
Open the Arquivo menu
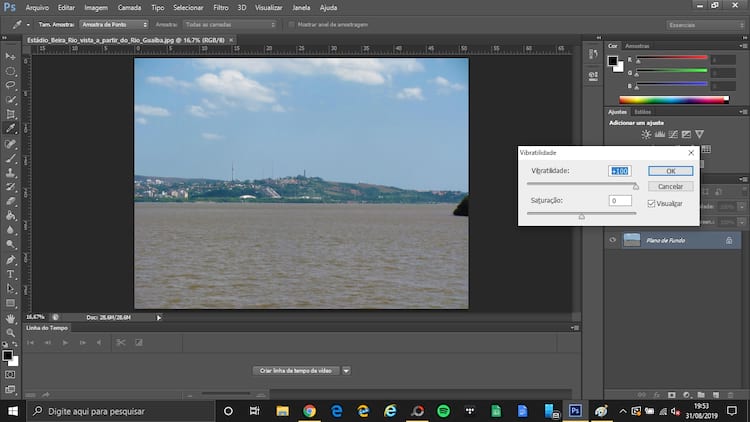click(x=37, y=8)
